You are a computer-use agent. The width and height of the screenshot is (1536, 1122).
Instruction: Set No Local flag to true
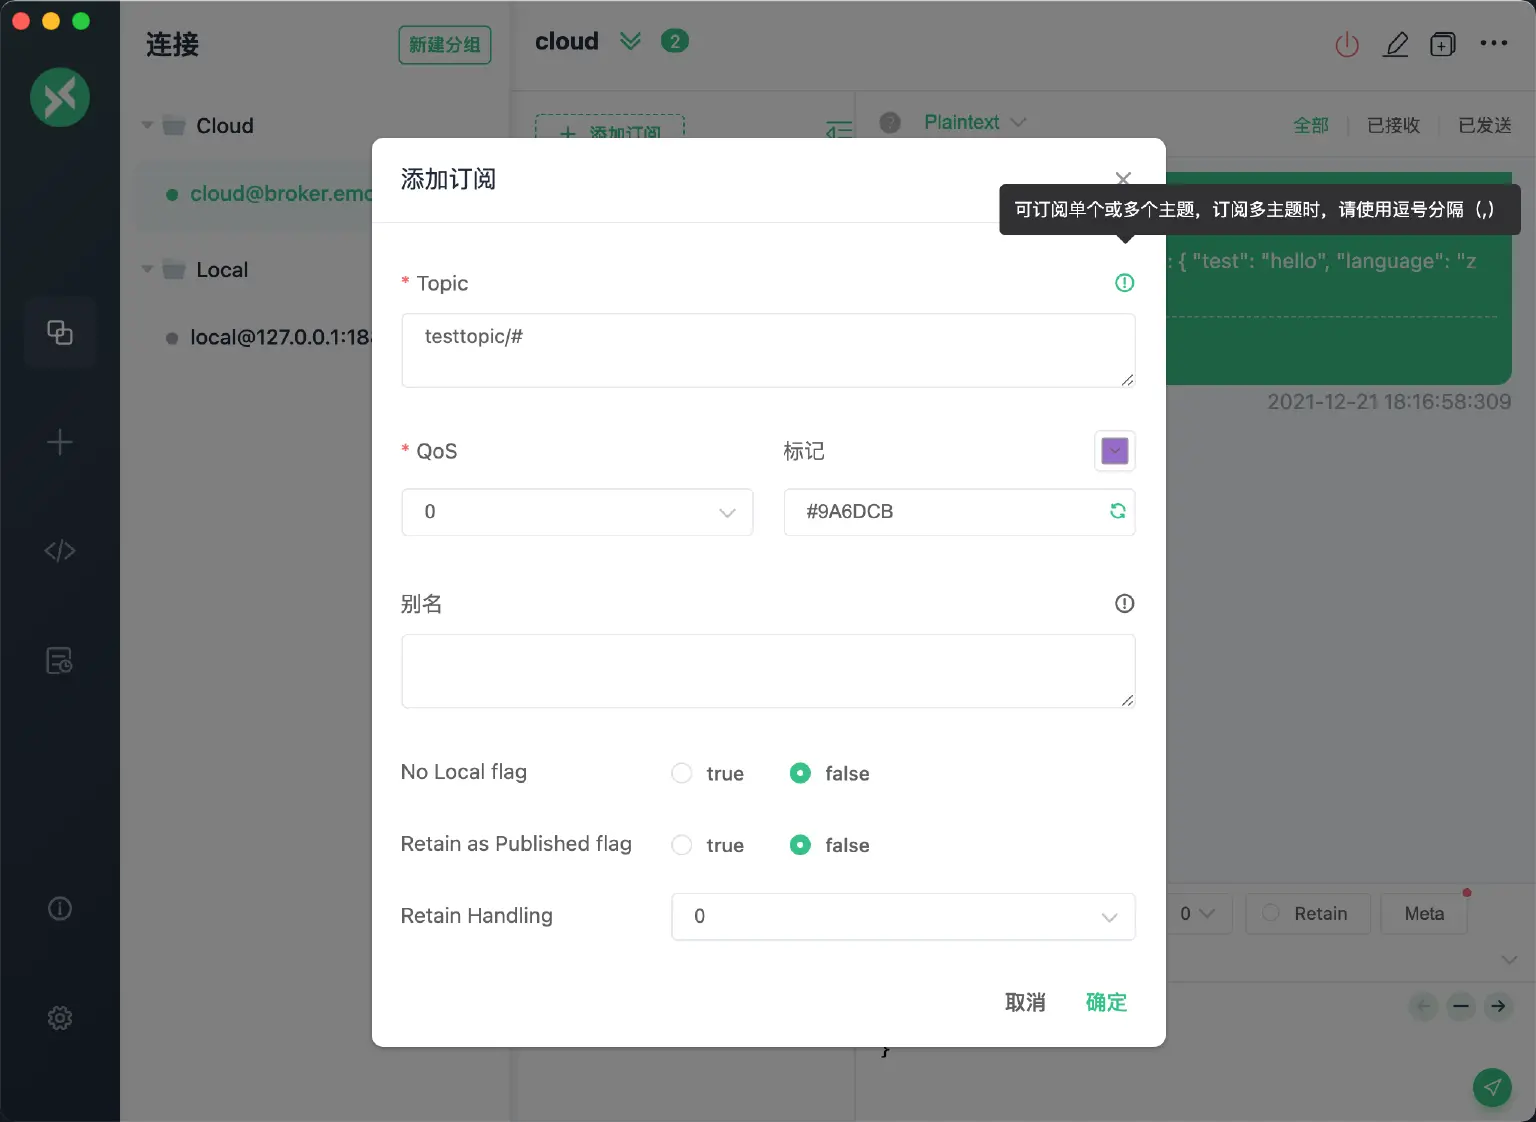681,773
